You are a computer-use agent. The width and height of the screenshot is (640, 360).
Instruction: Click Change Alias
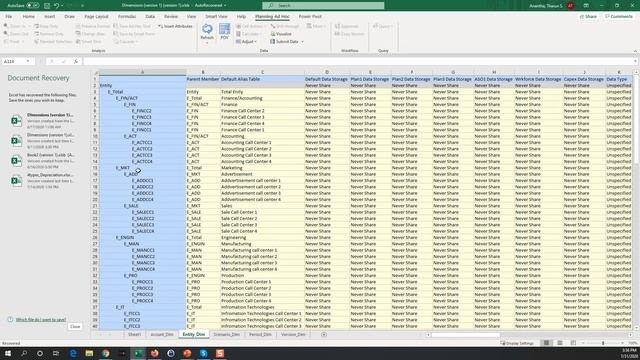pos(91,34)
